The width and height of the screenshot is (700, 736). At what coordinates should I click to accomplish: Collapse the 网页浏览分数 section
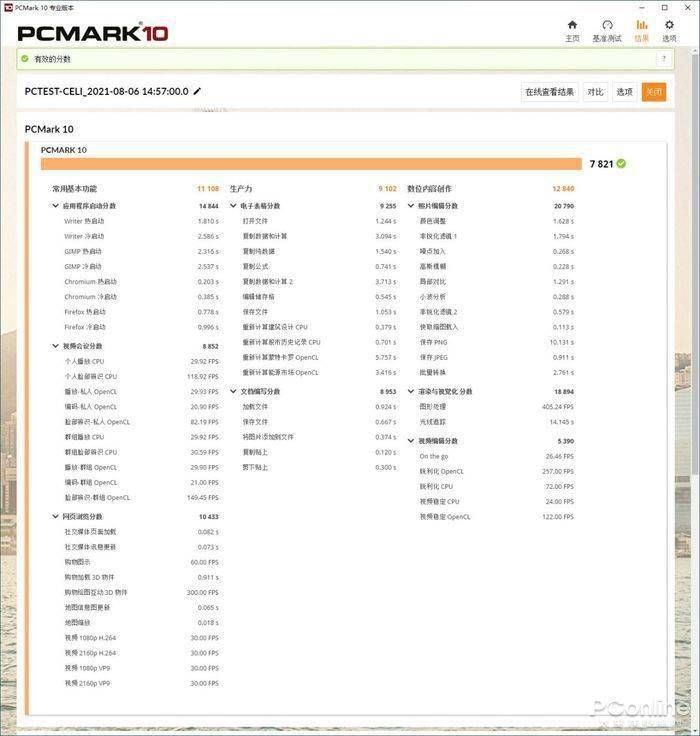[x=55, y=516]
